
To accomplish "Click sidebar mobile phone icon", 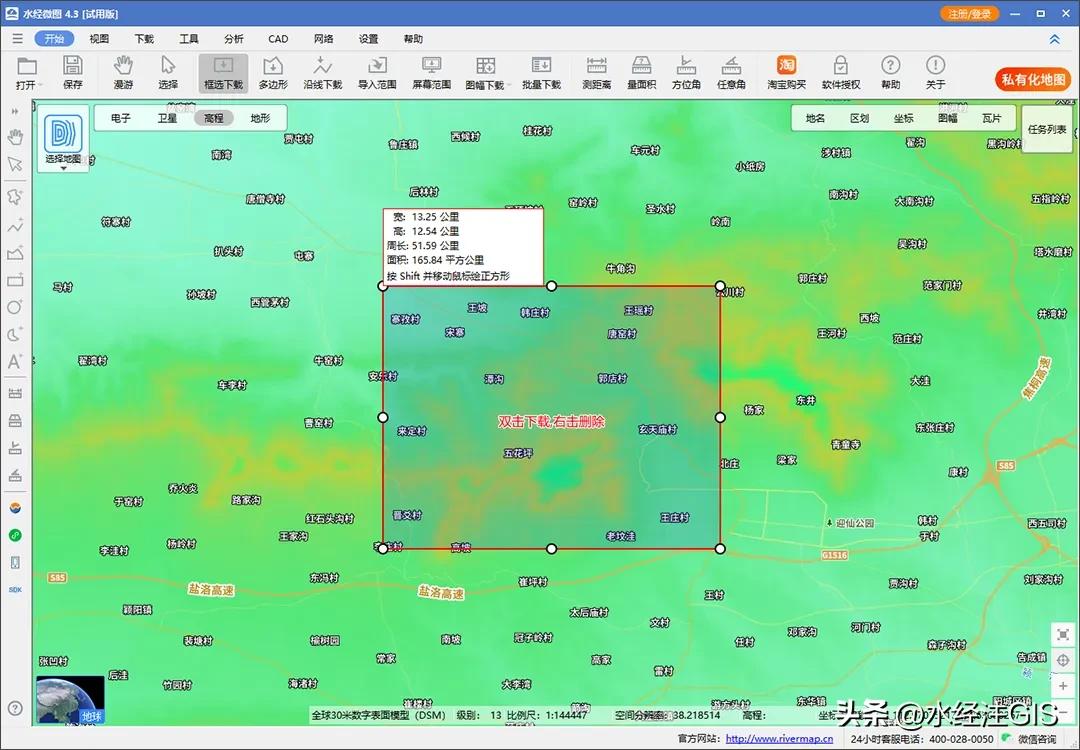I will pyautogui.click(x=15, y=563).
